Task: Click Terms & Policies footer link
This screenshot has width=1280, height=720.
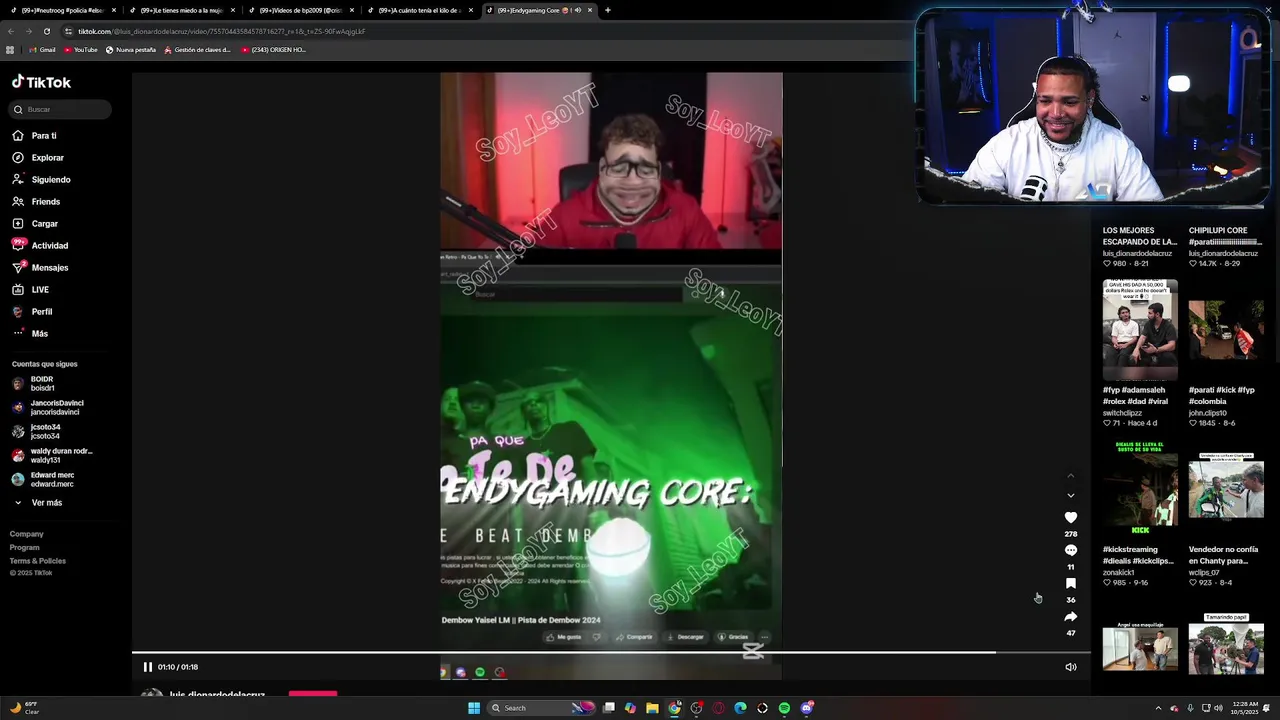Action: point(38,561)
